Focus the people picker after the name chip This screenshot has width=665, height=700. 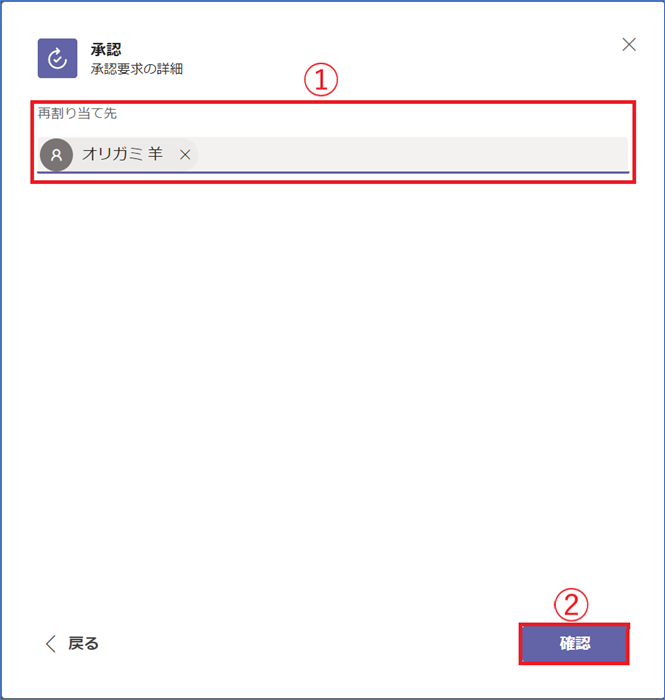pyautogui.click(x=413, y=154)
